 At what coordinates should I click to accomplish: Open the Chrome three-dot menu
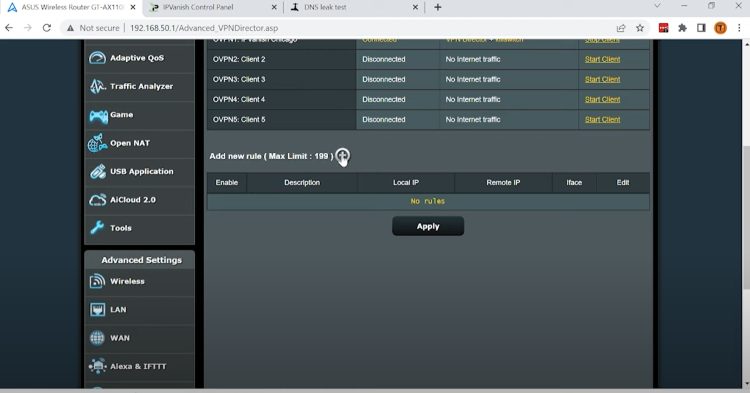pyautogui.click(x=739, y=28)
